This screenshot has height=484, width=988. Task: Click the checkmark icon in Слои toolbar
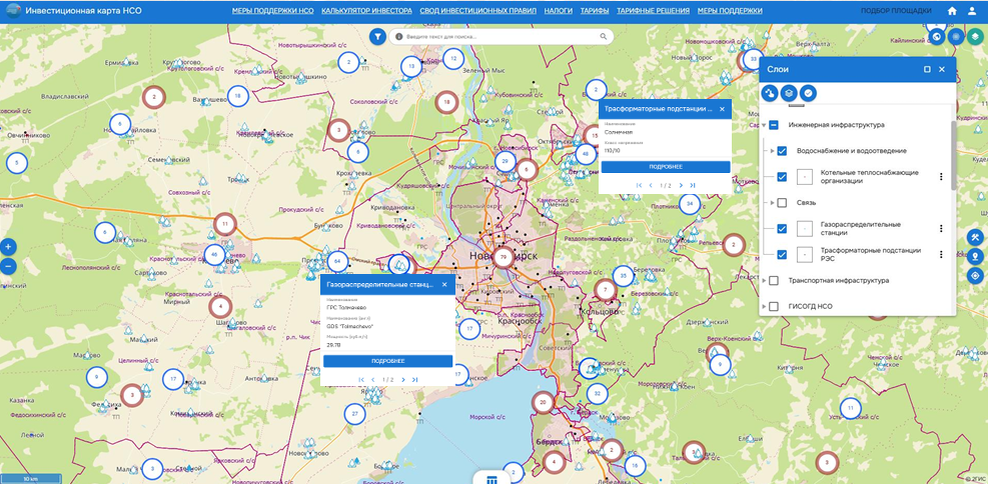pos(808,93)
